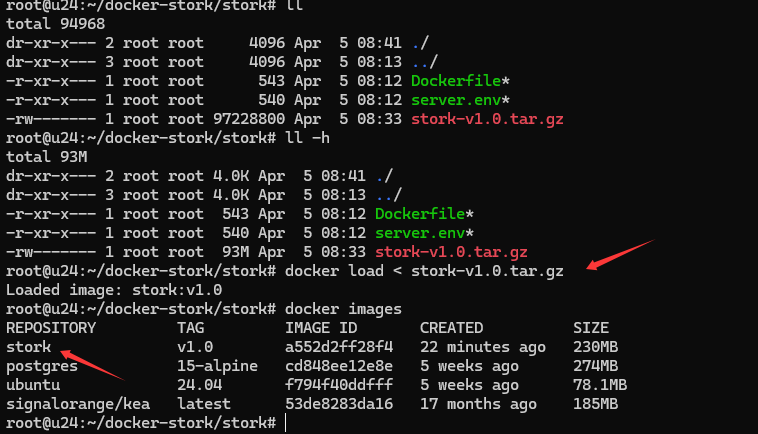758x434 pixels.
Task: Click the green server.env* entry in the first listing
Action: pos(460,100)
